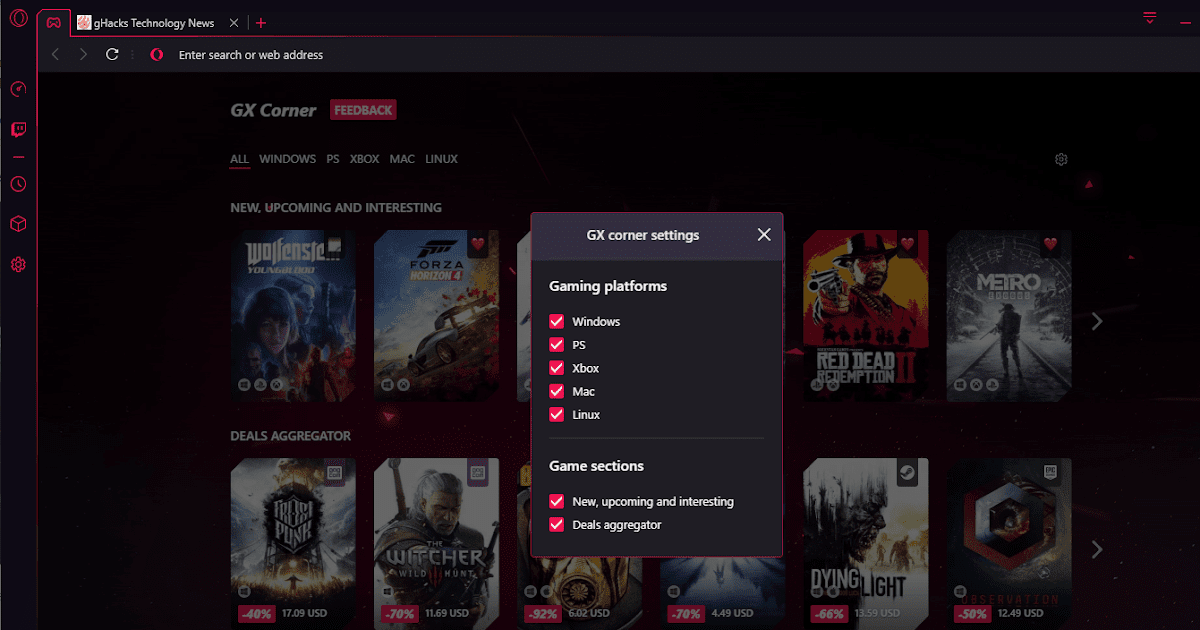Viewport: 1200px width, 630px height.
Task: Uncheck the PS platform checkbox
Action: pyautogui.click(x=557, y=345)
